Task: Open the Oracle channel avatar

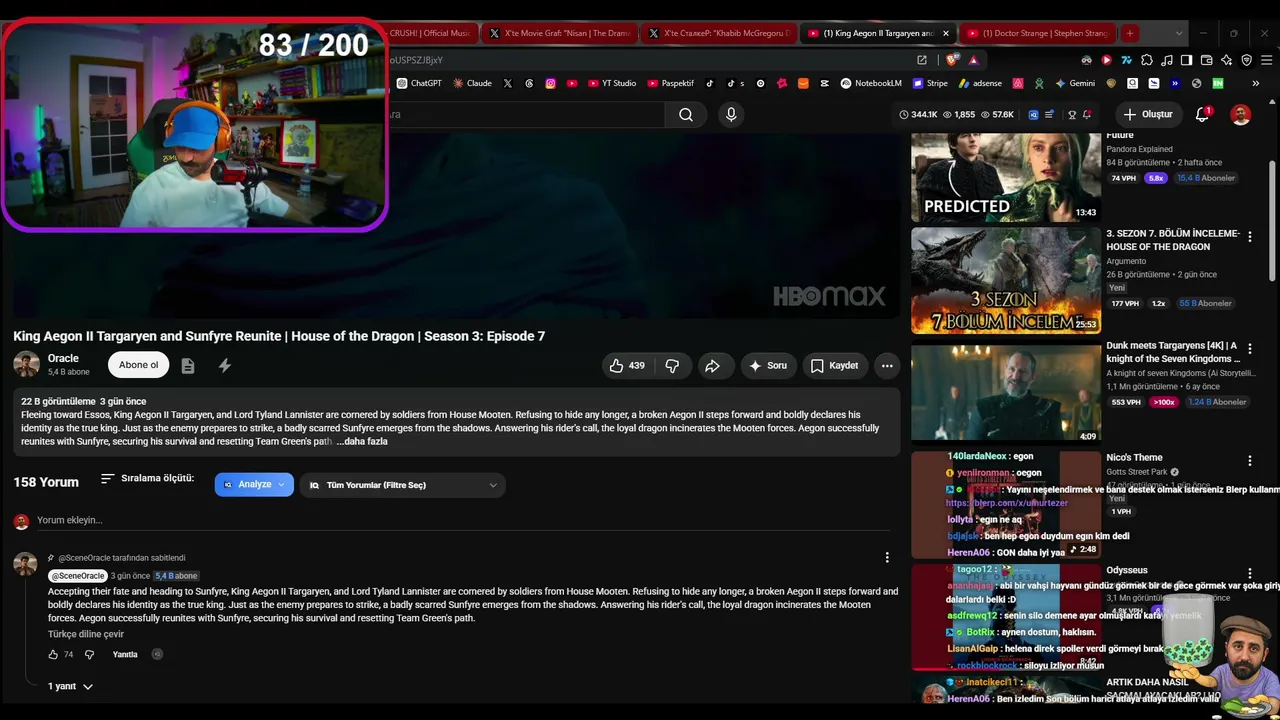Action: tap(26, 365)
